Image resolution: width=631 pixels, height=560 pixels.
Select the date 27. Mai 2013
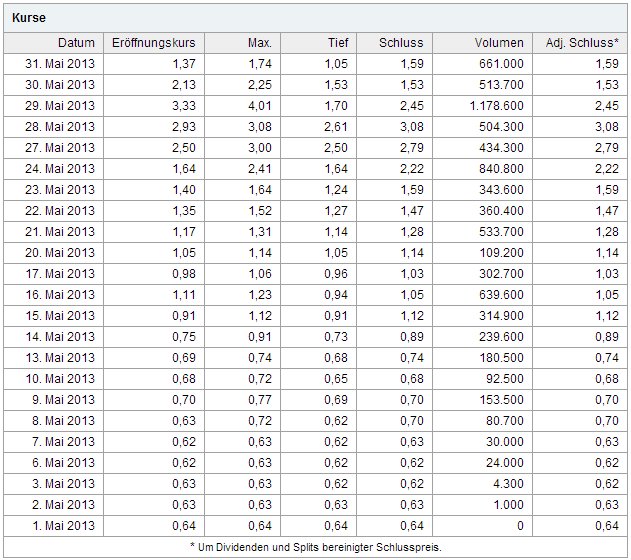[x=60, y=147]
